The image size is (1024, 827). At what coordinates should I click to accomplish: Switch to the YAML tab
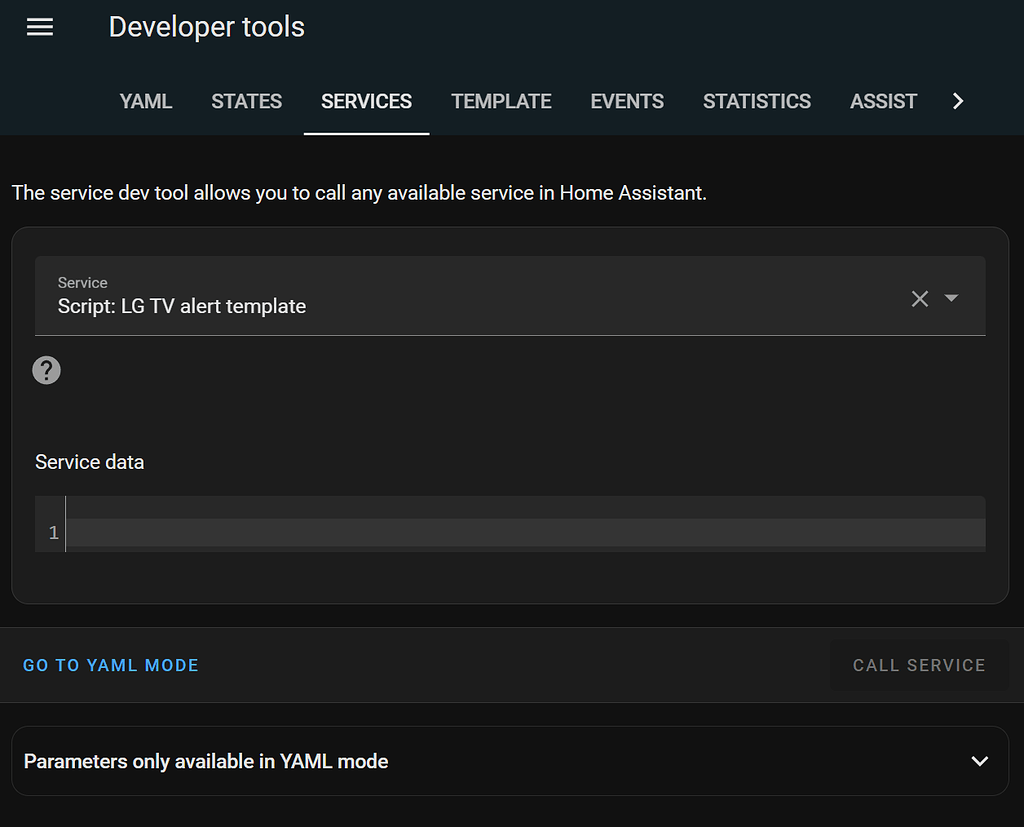click(145, 101)
